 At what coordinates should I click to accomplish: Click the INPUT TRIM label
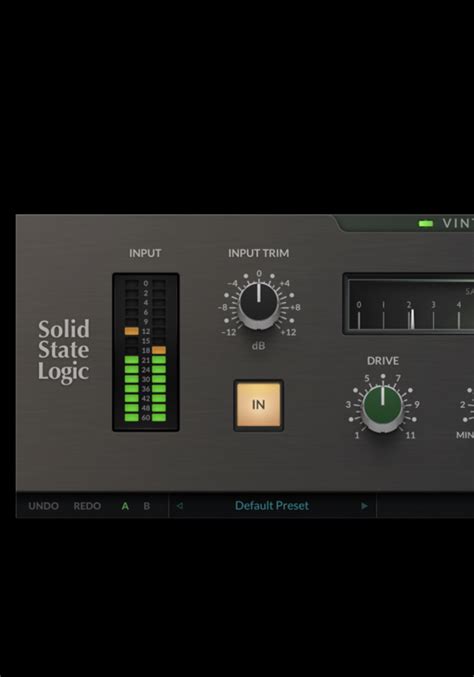258,253
